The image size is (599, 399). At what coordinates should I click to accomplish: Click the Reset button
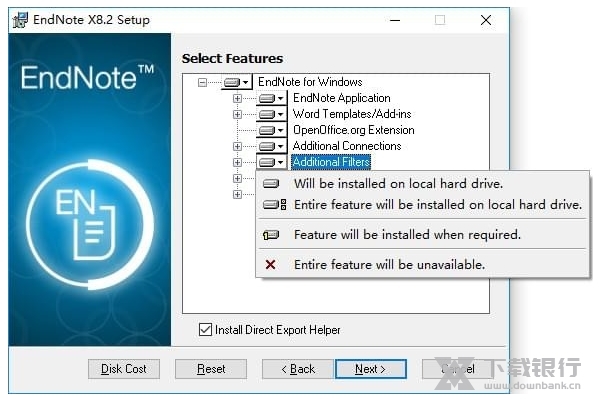[x=211, y=369]
